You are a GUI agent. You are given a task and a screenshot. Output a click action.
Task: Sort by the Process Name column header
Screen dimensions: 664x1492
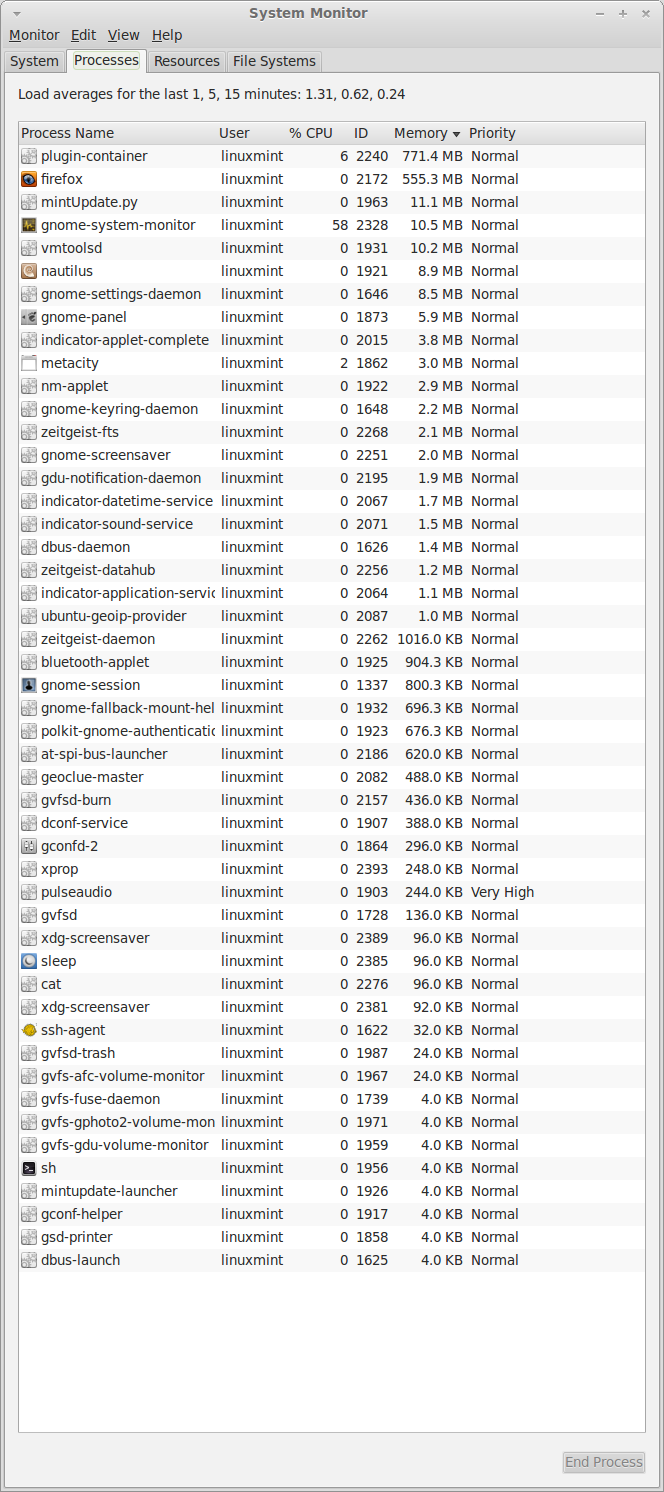click(68, 134)
